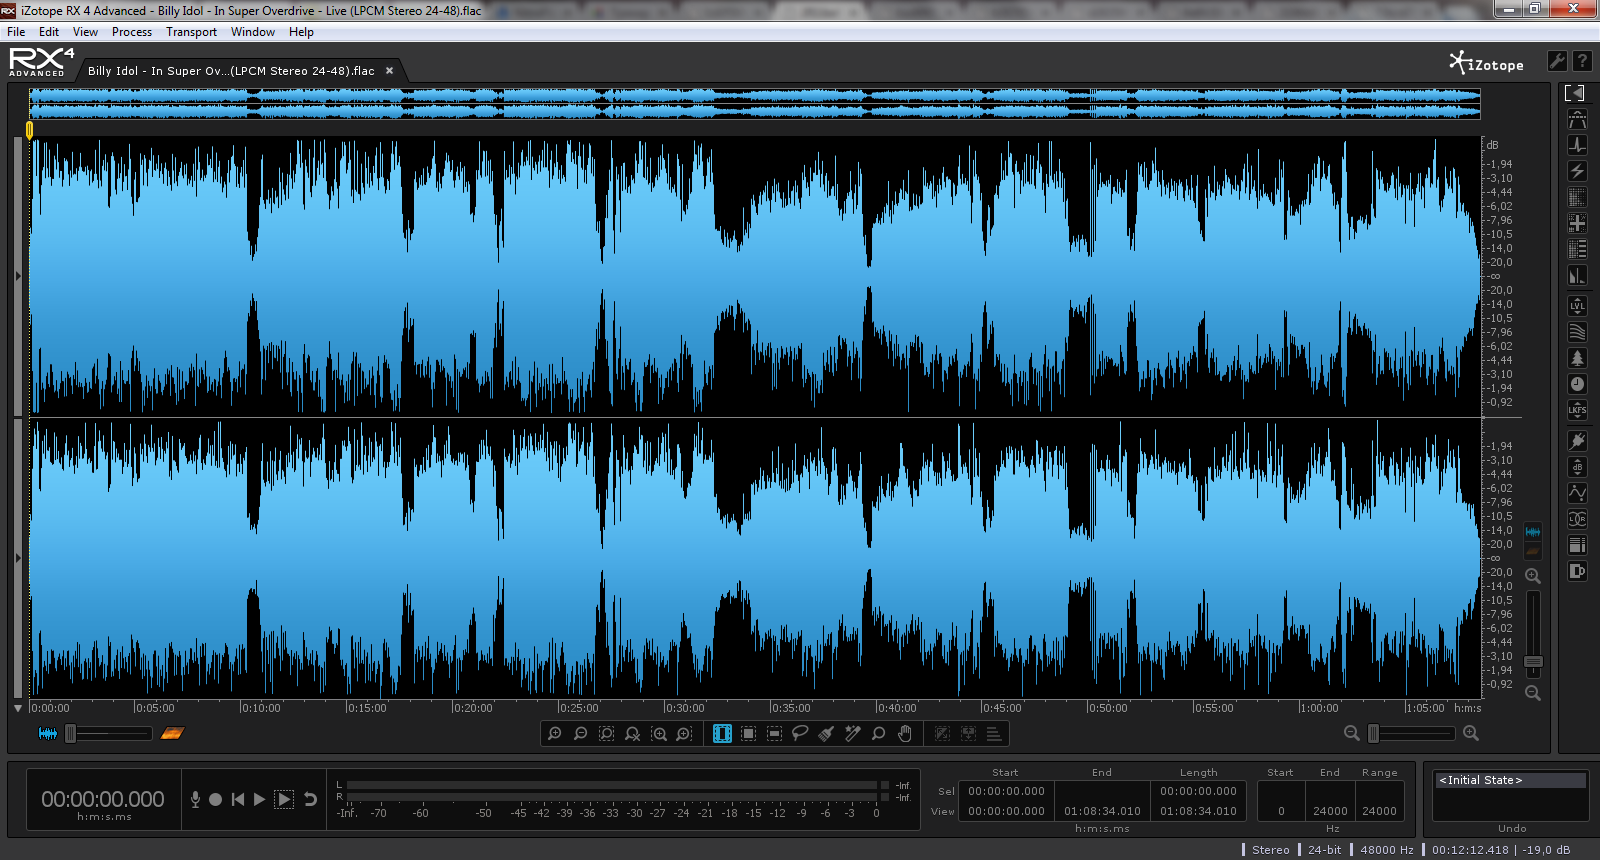Open the Help menu
Image resolution: width=1600 pixels, height=860 pixels.
[x=301, y=32]
